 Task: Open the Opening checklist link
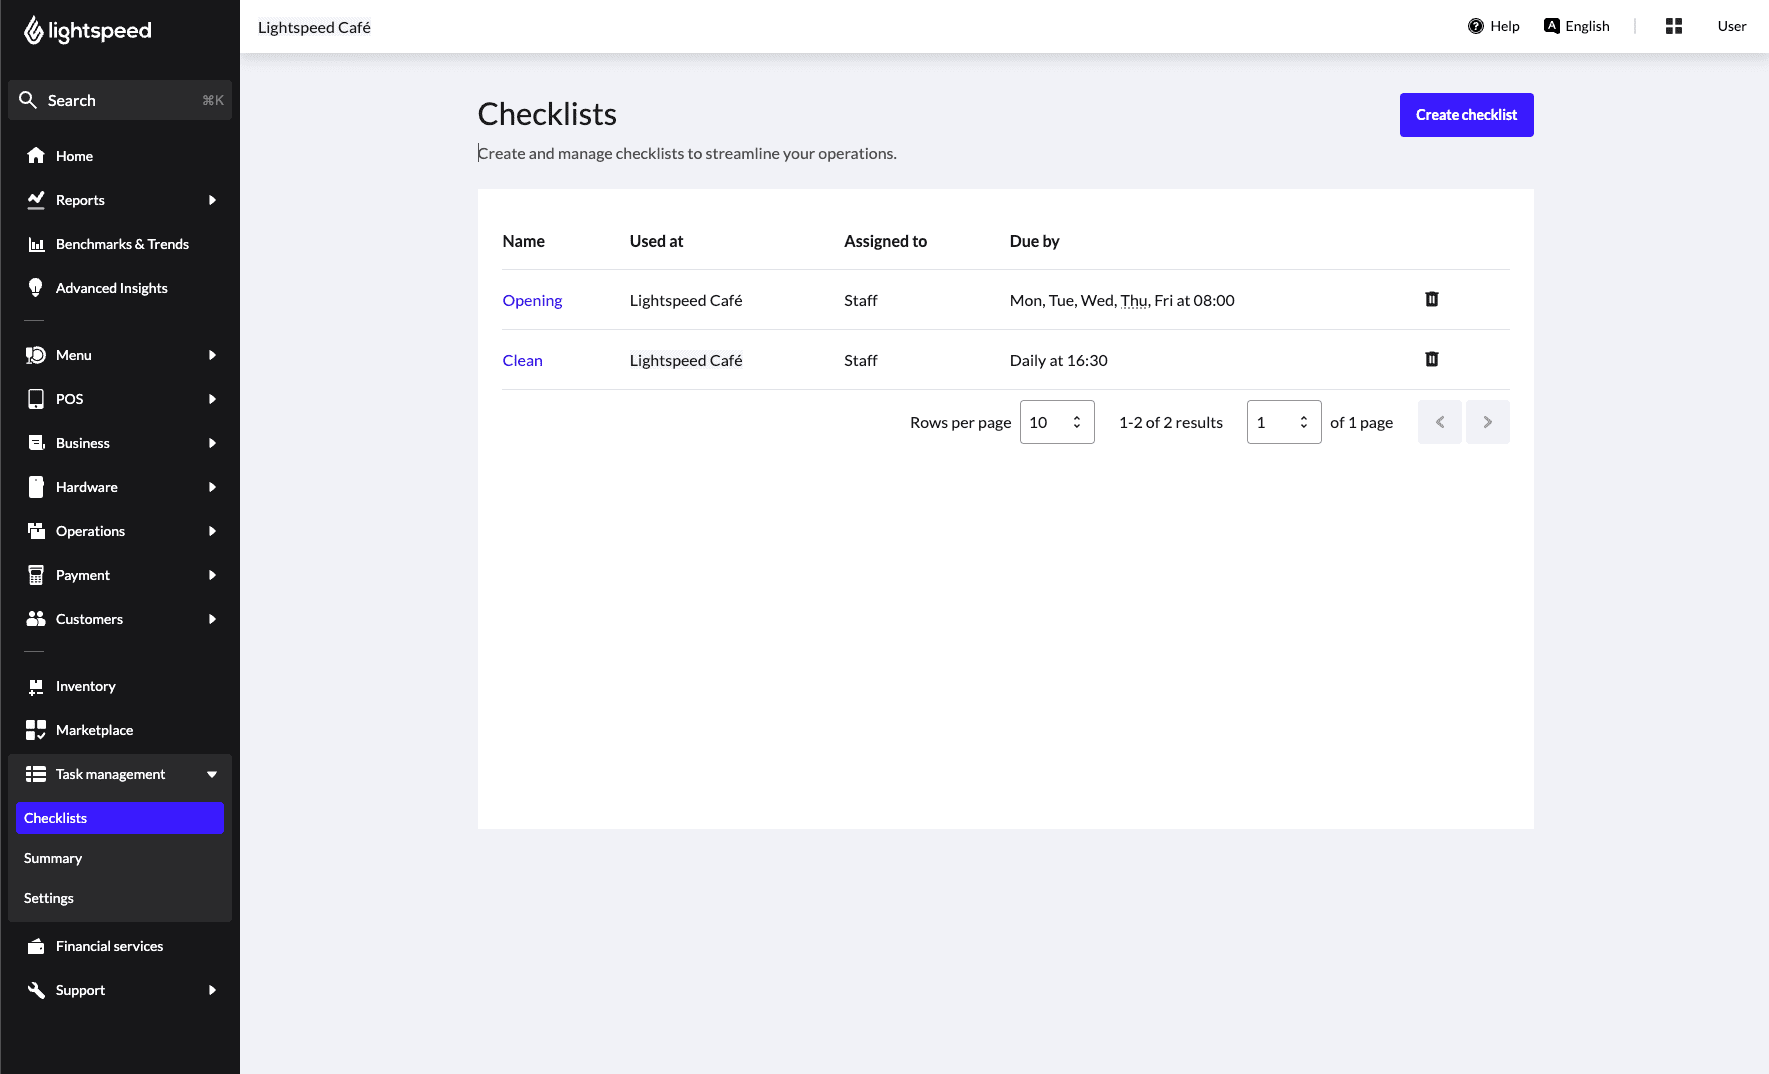[532, 300]
